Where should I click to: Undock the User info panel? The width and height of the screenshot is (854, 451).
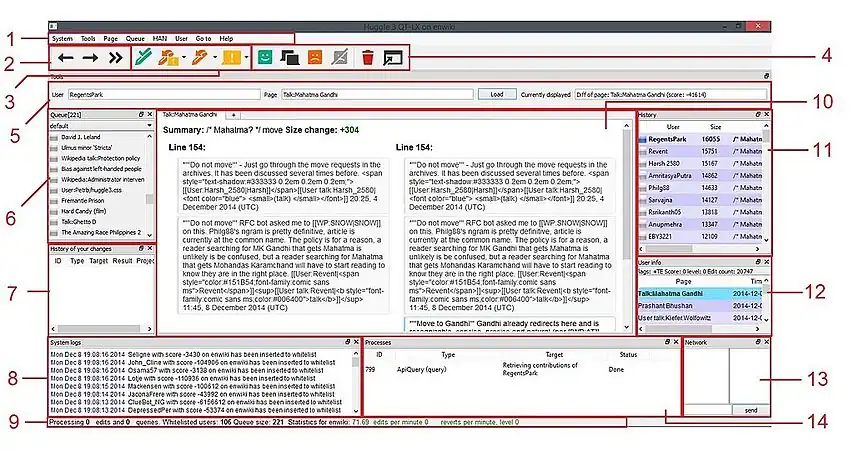coord(758,262)
